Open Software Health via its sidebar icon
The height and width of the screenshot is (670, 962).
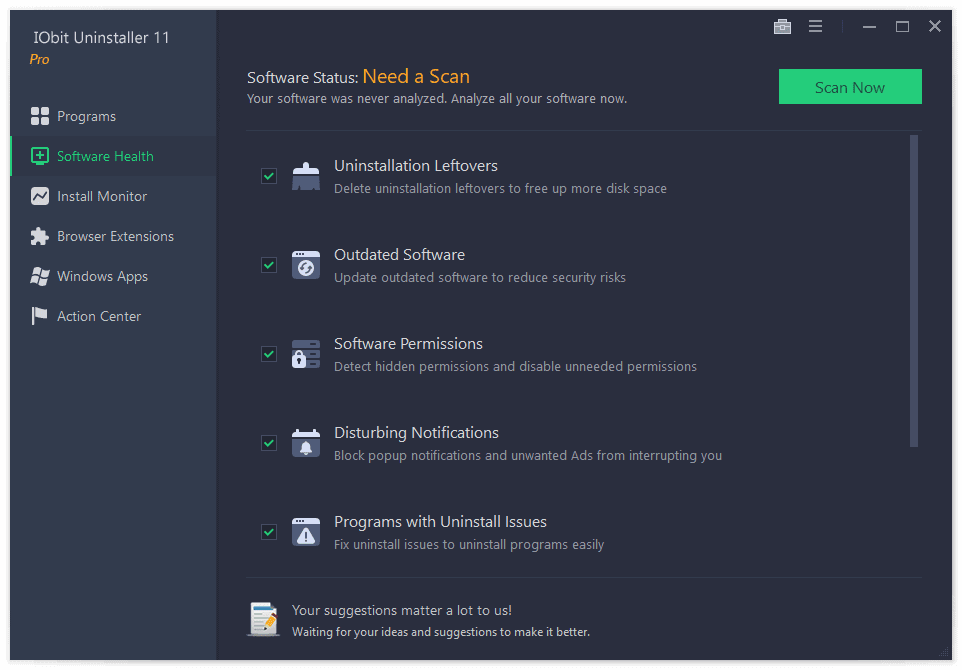pos(40,156)
